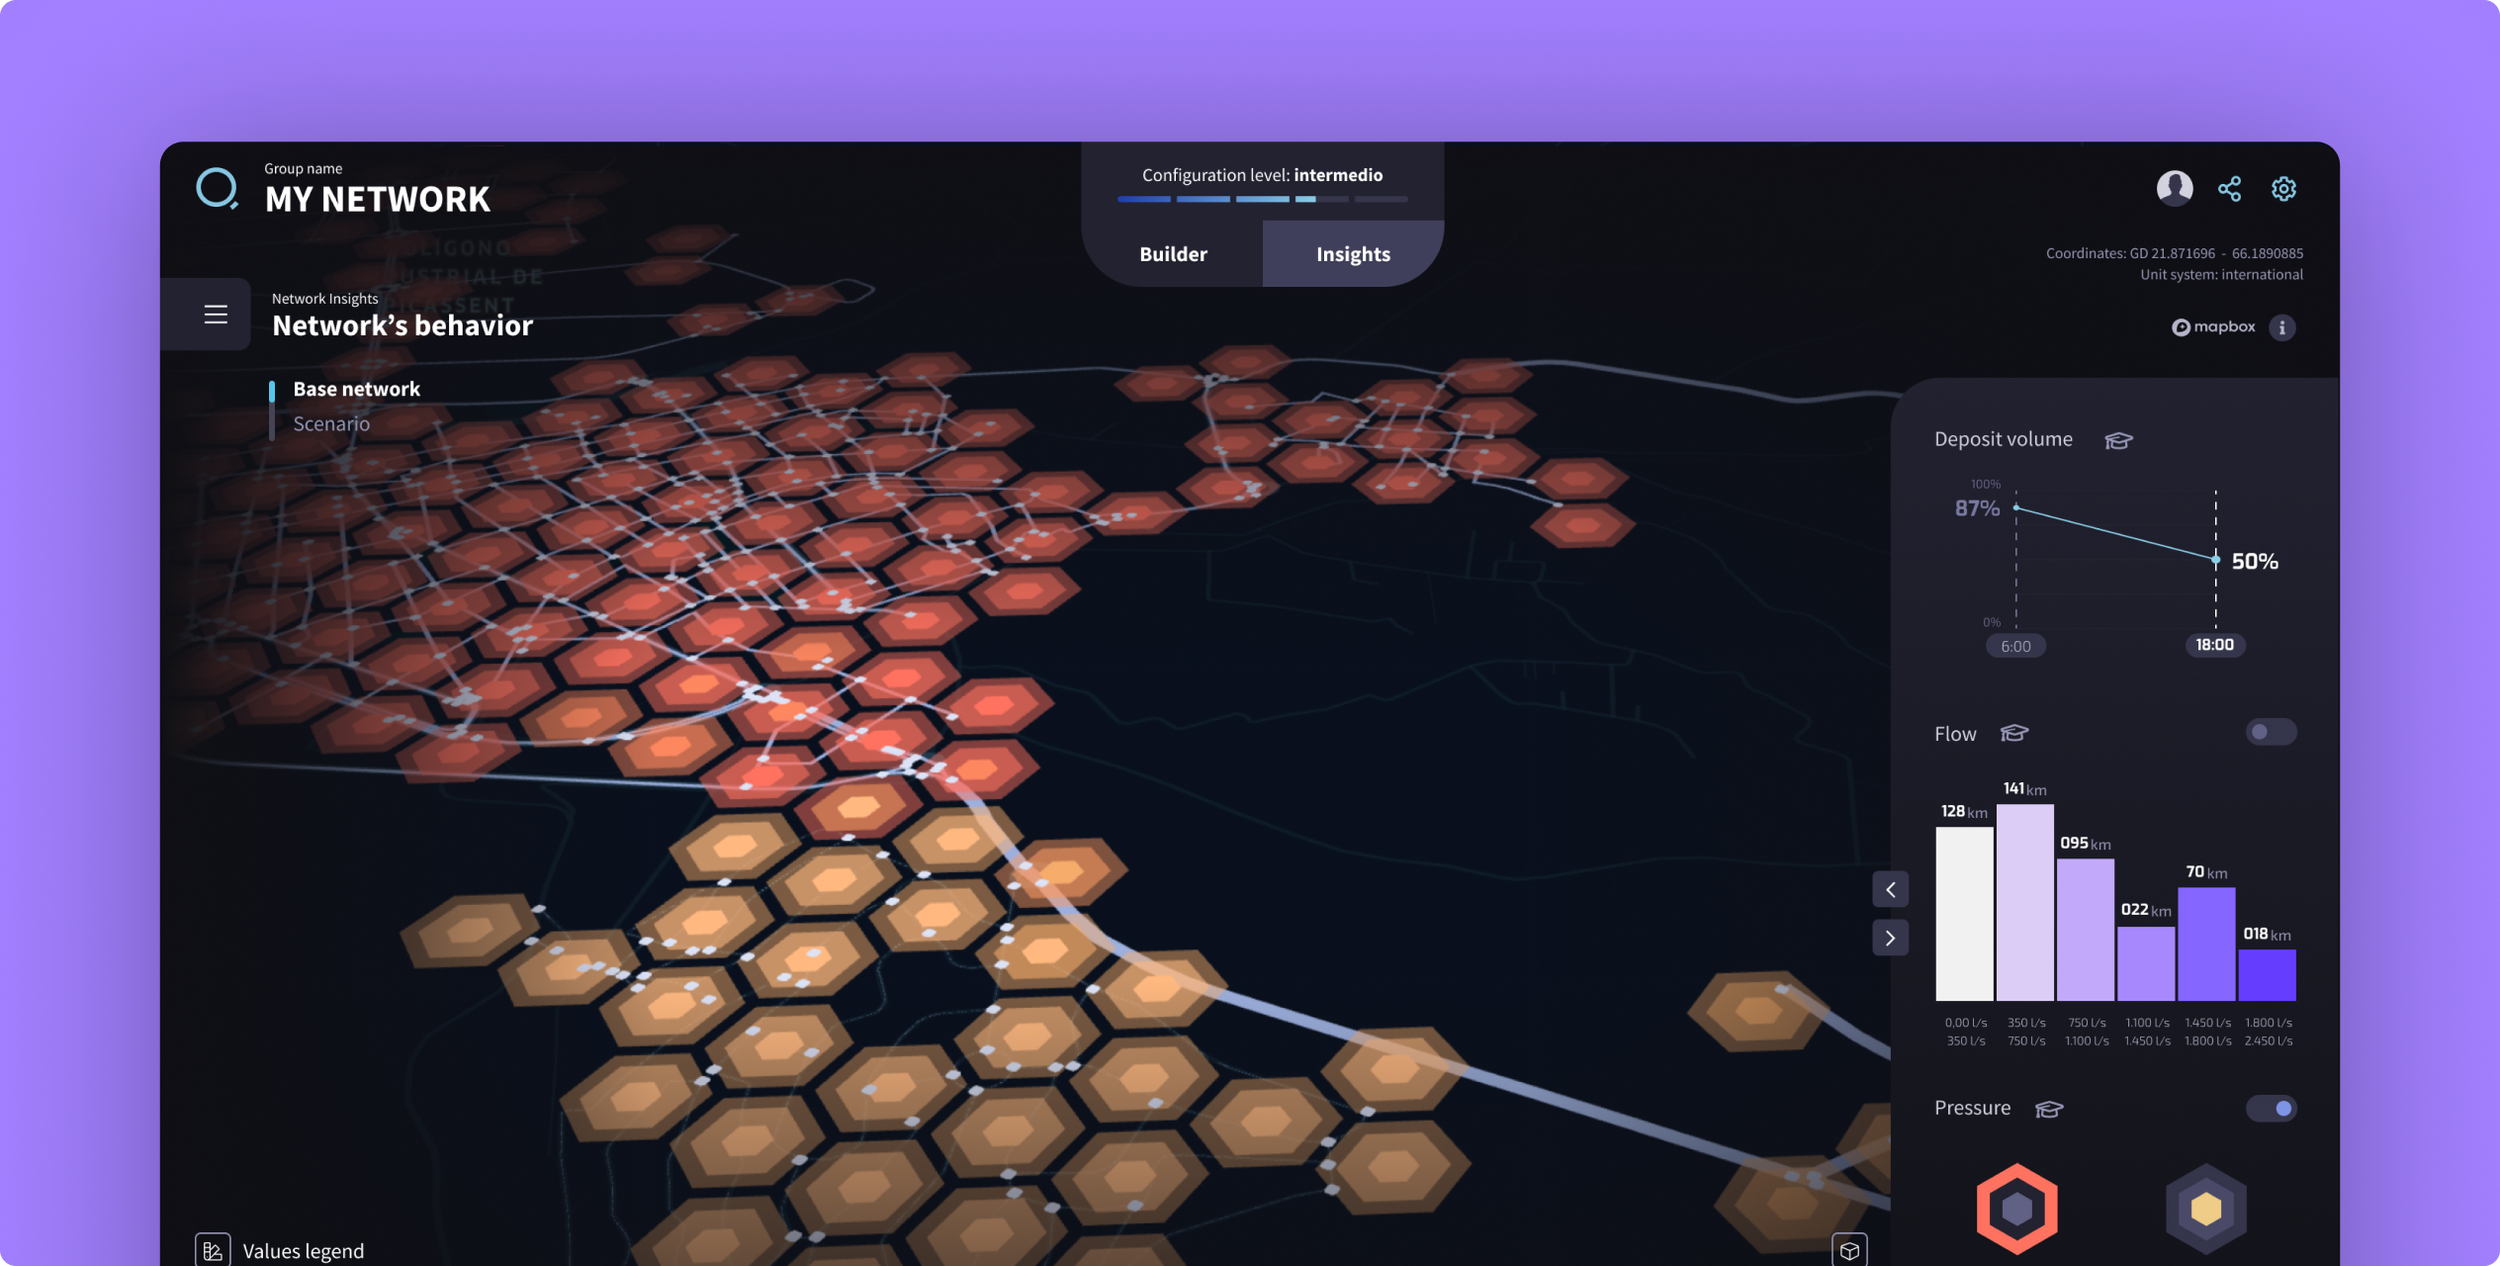Click the Pressure tutorial hat icon
Viewport: 2500px width, 1266px height.
(x=2048, y=1108)
